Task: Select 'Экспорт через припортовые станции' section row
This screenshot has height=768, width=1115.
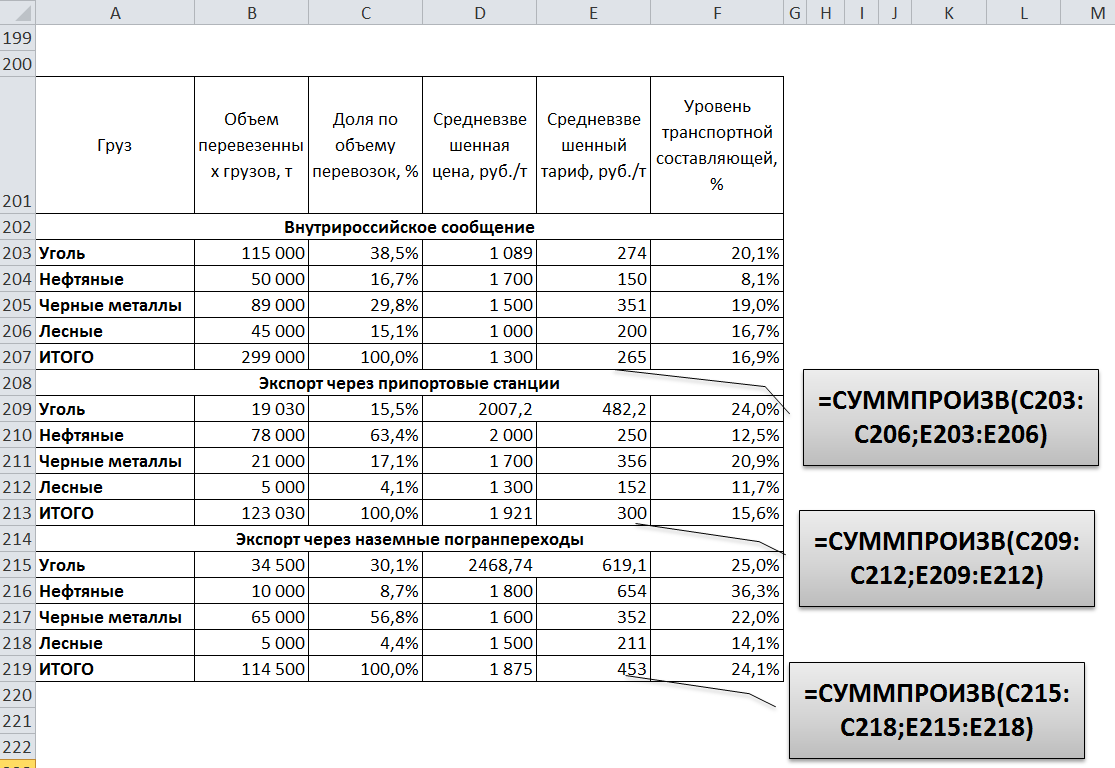Action: pos(410,383)
